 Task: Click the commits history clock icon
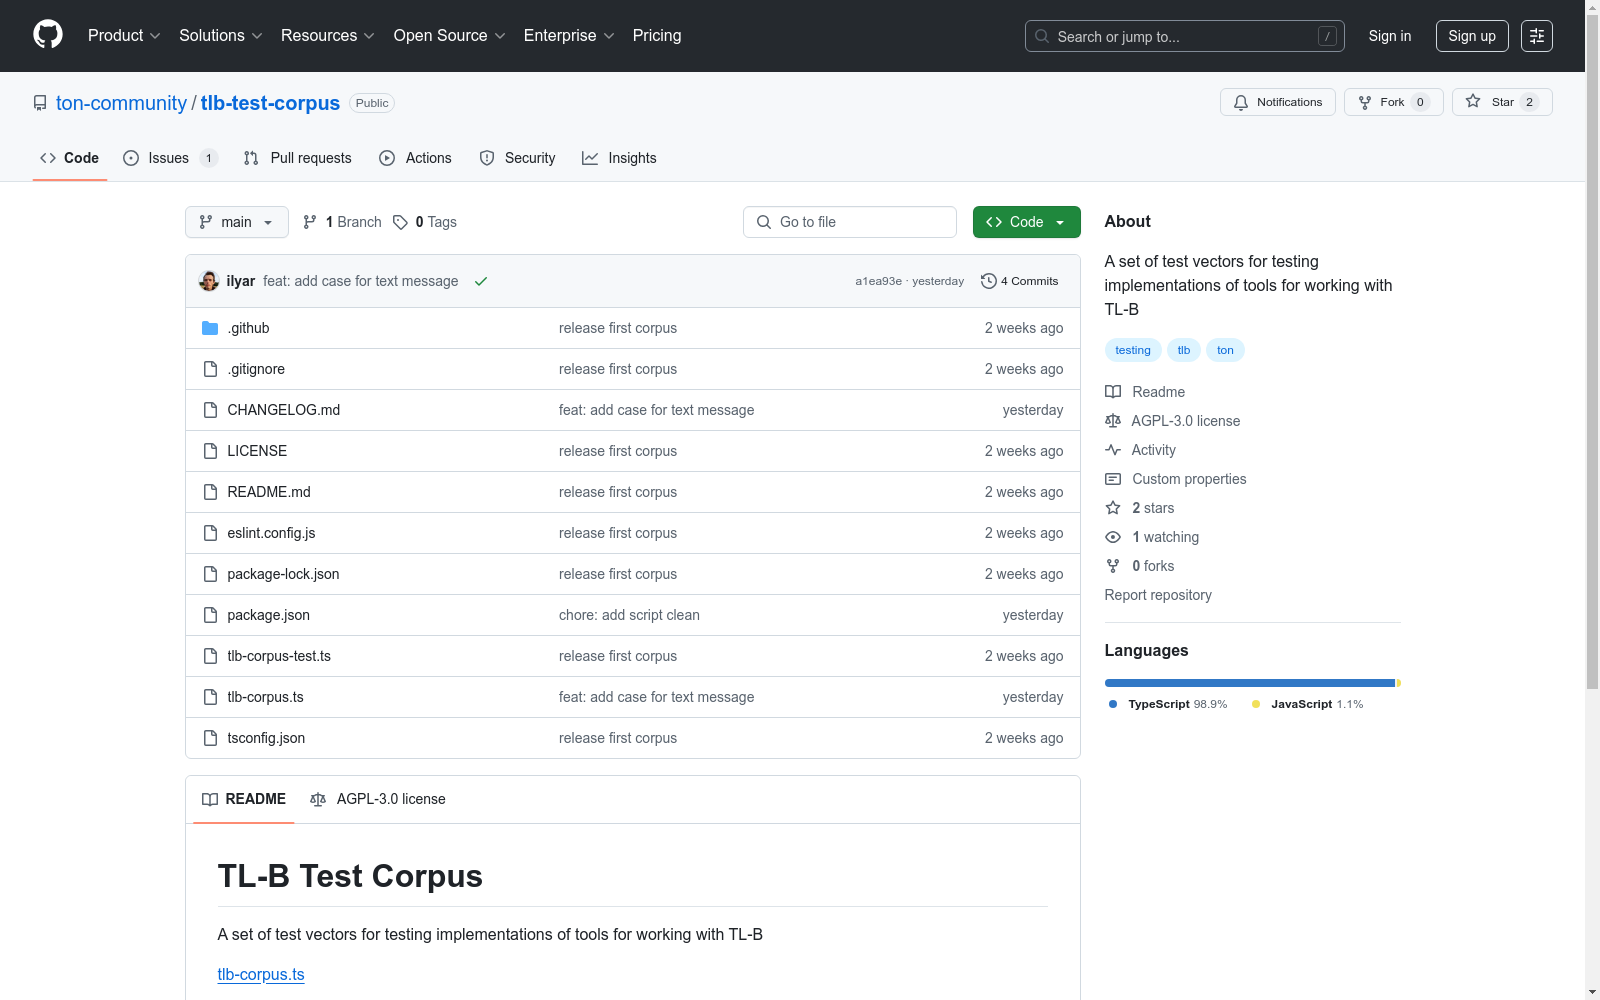coord(988,281)
